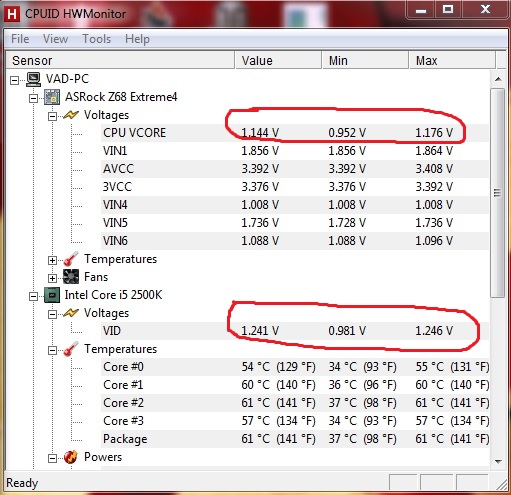Click the ASRock Z68 Extreme4 label

[121, 97]
